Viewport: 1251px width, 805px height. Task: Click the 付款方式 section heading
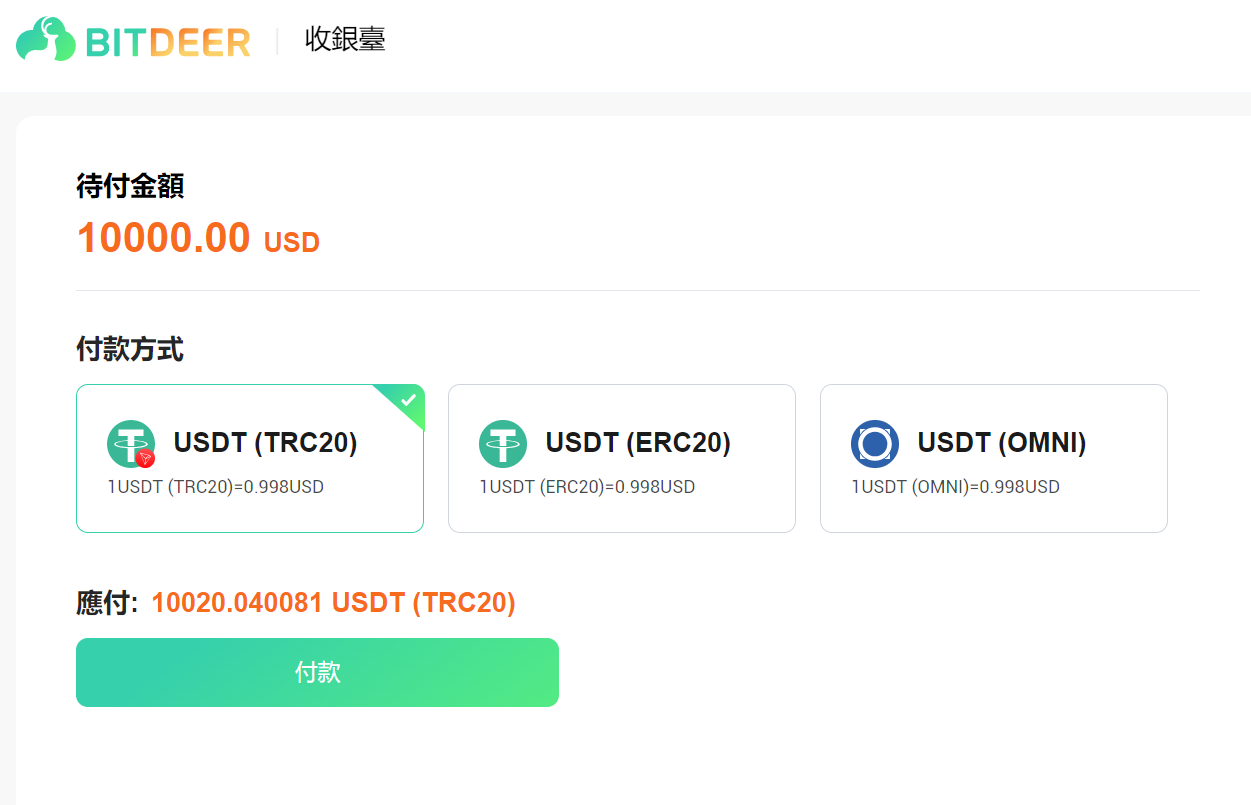pos(130,350)
